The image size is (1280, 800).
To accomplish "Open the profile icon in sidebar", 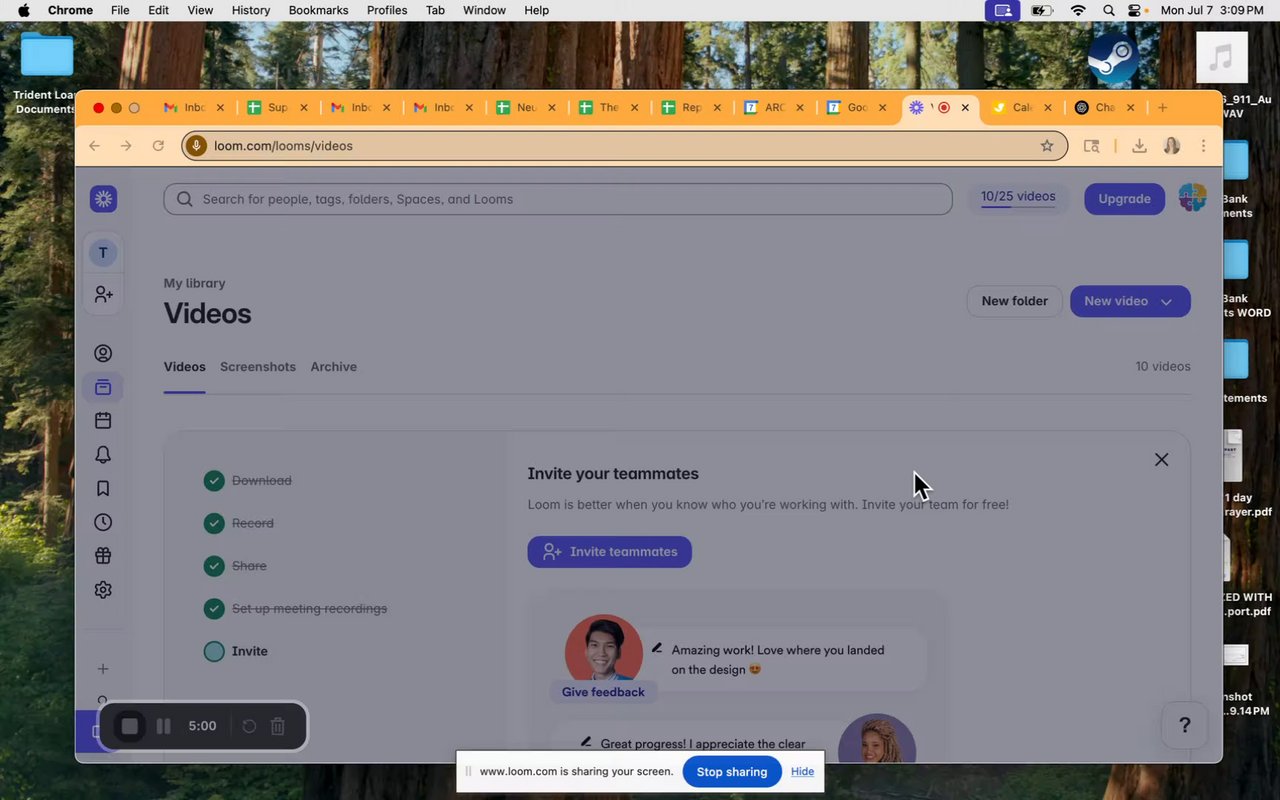I will 103,353.
